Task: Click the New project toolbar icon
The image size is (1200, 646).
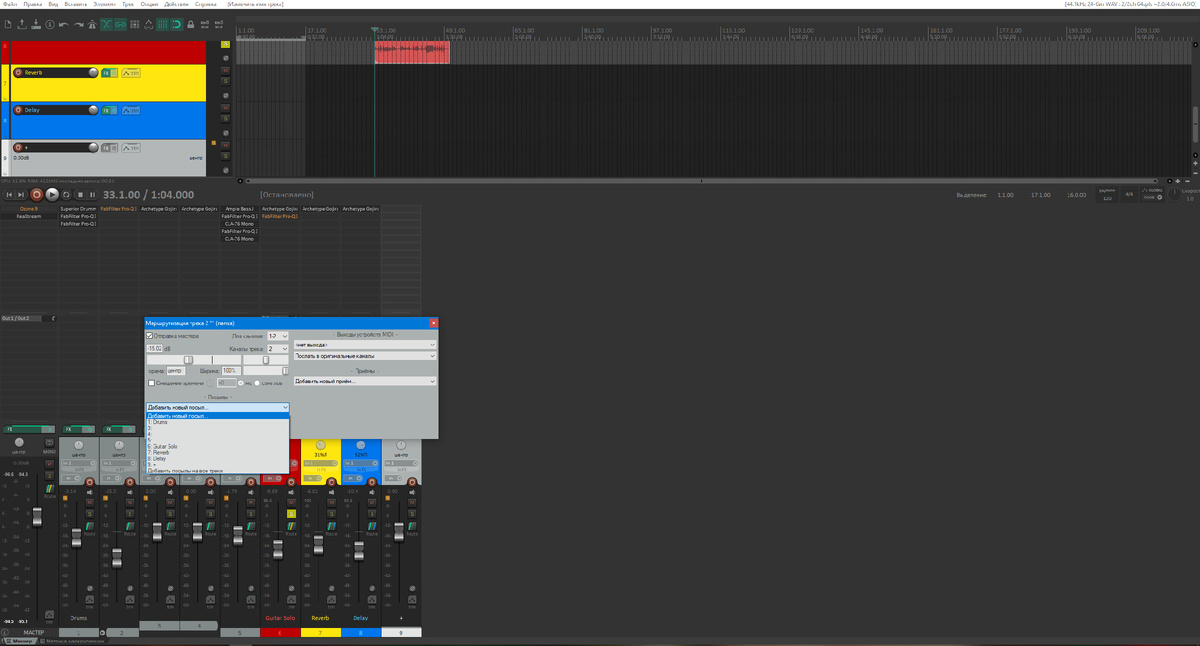Action: tap(8, 24)
